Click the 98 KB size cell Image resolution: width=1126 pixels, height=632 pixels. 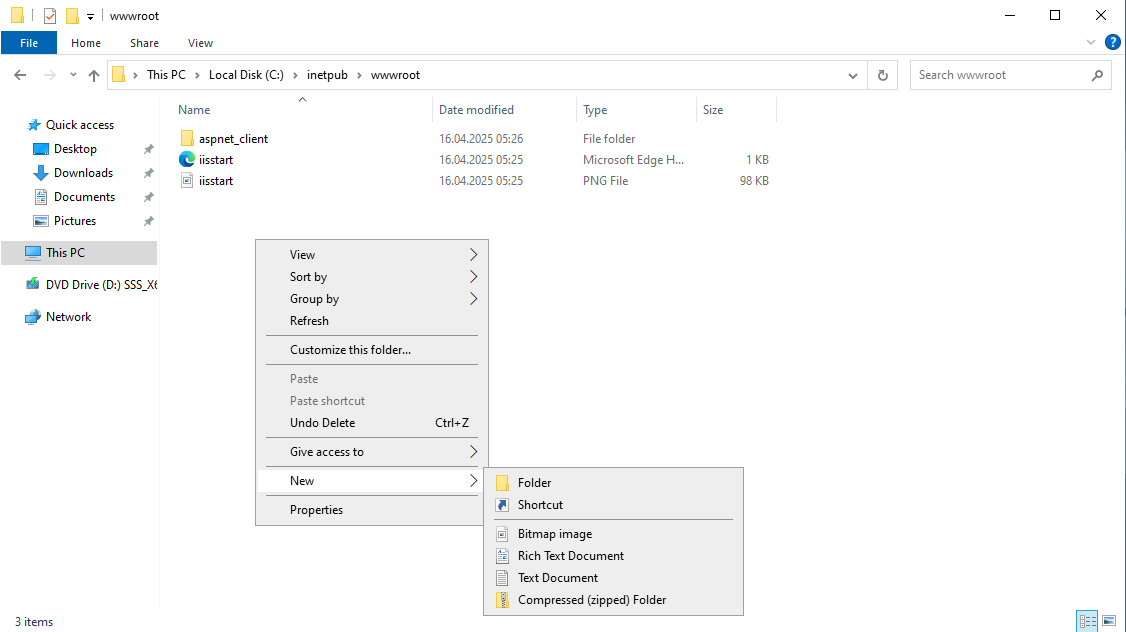pos(754,181)
